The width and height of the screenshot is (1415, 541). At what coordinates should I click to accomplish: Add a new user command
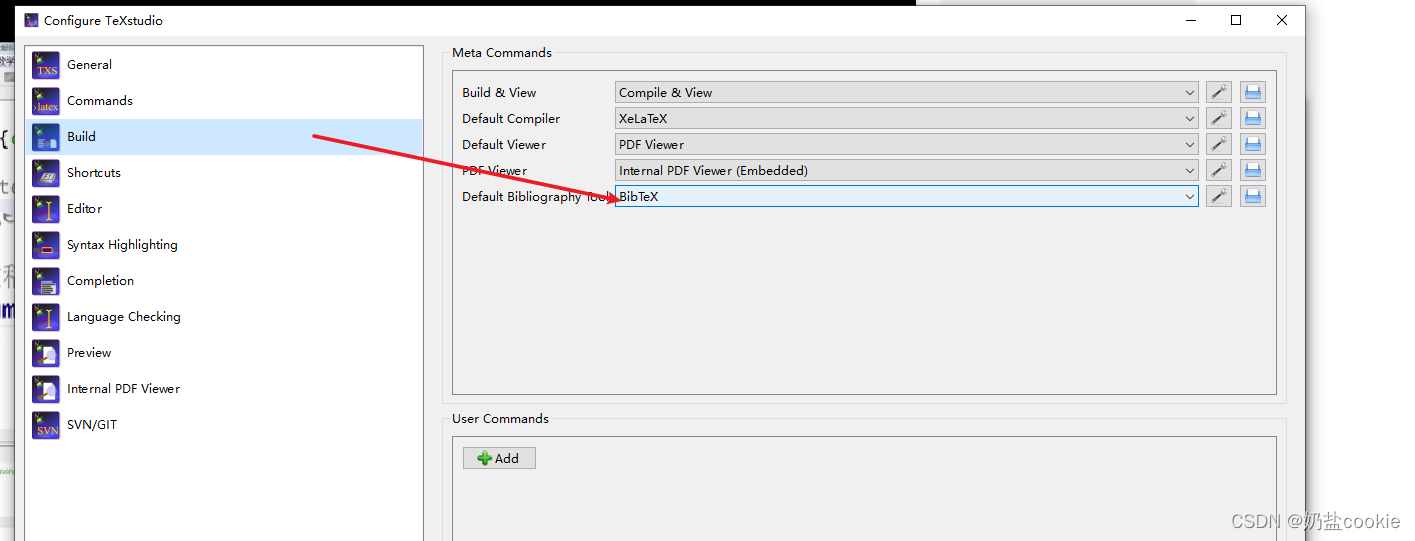click(x=499, y=458)
